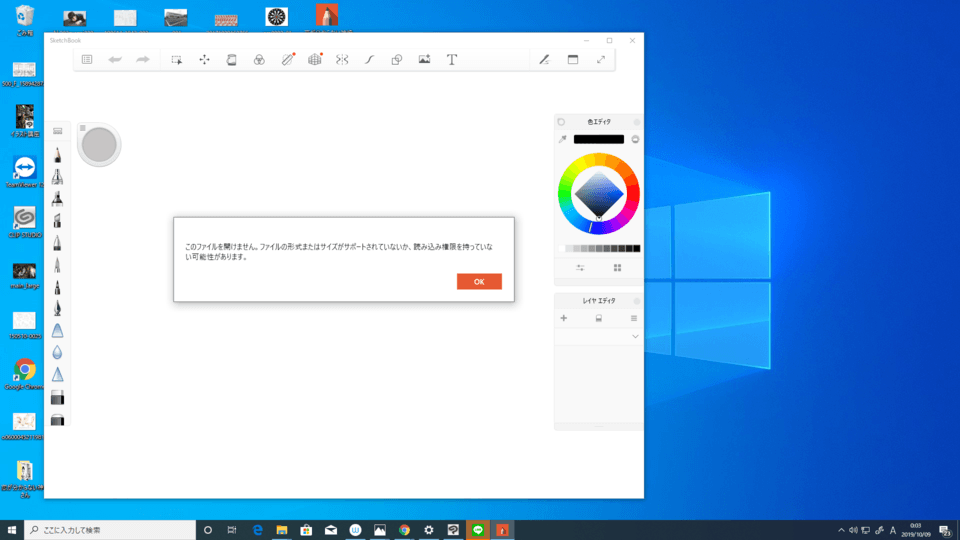Toggle the Ruler tool
Screen dimensions: 960x540
pos(287,60)
